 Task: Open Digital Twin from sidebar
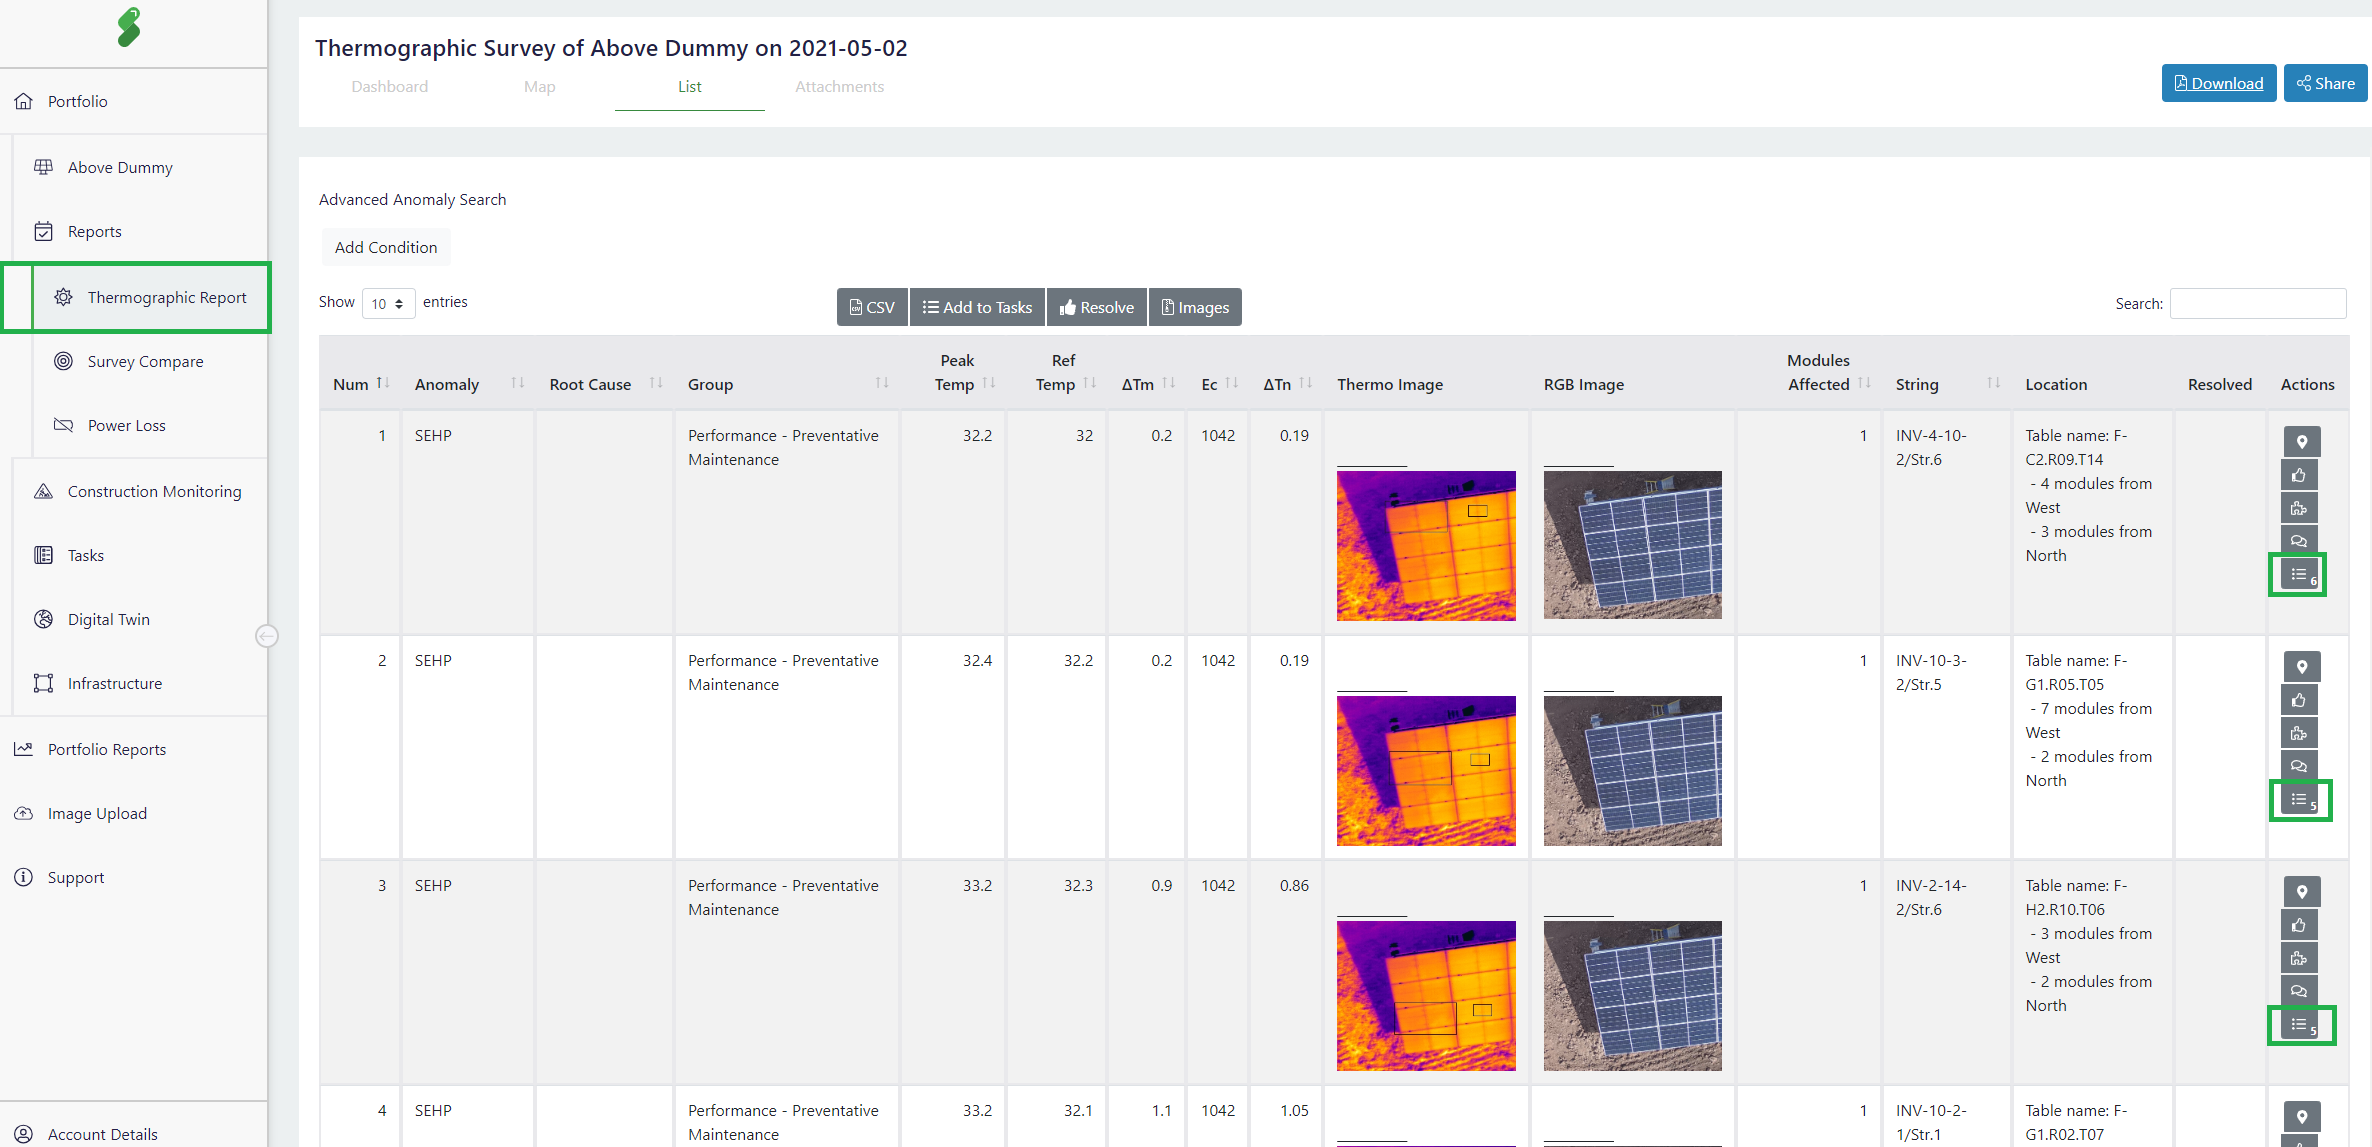click(x=108, y=619)
